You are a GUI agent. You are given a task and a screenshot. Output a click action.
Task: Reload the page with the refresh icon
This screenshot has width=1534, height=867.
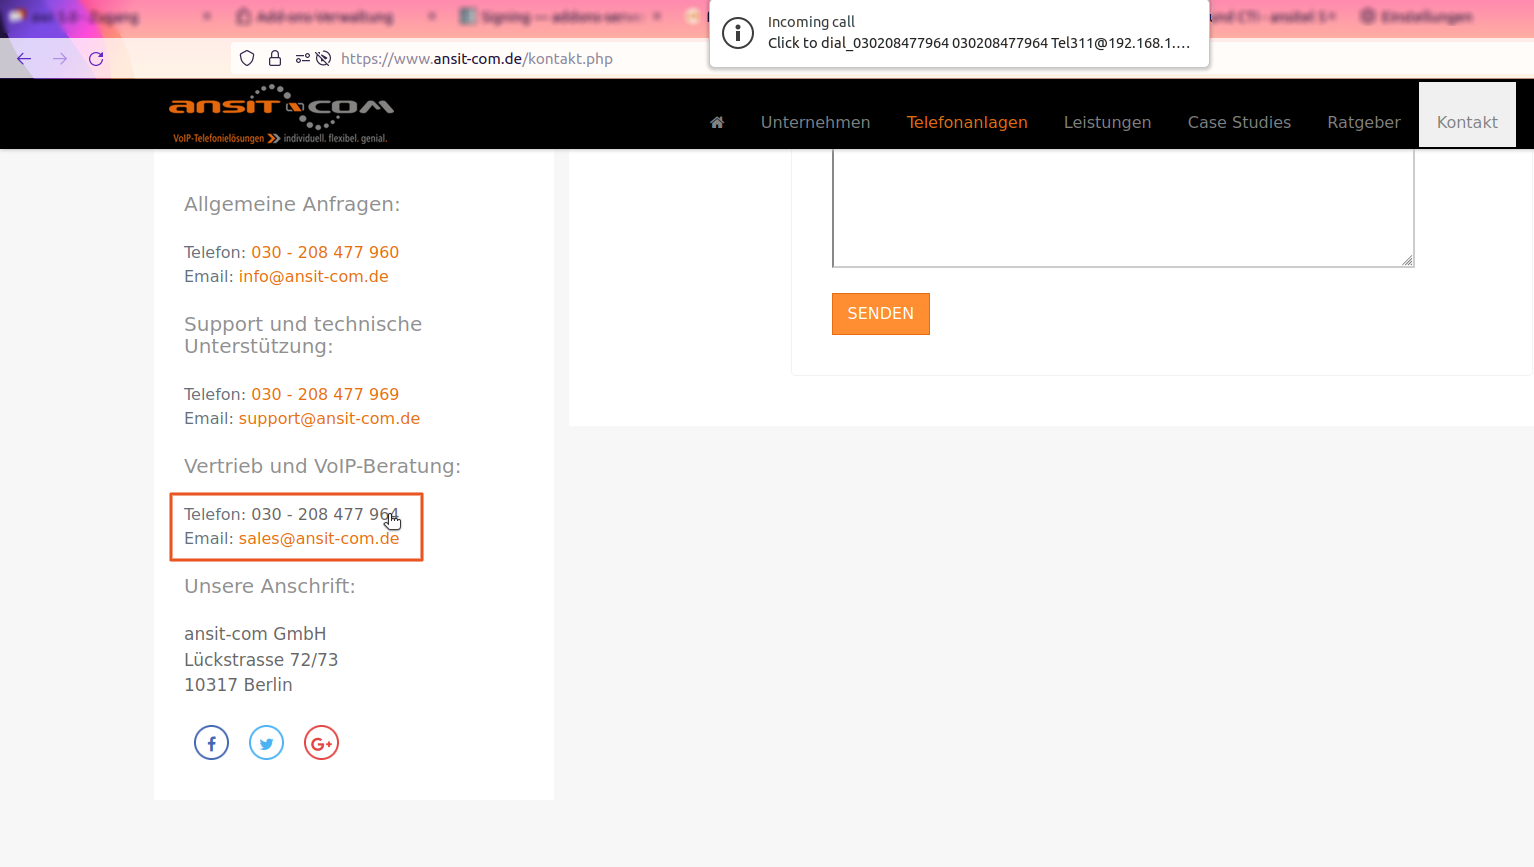click(x=96, y=58)
